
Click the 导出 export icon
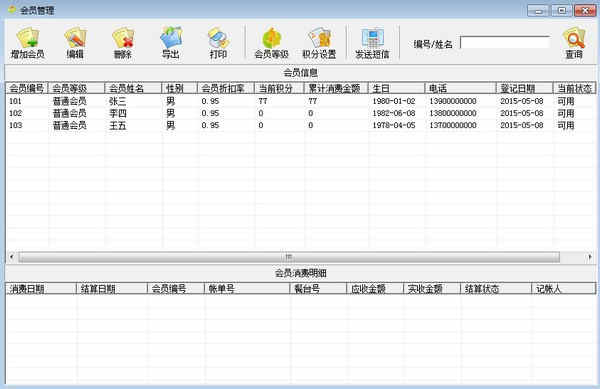click(171, 43)
